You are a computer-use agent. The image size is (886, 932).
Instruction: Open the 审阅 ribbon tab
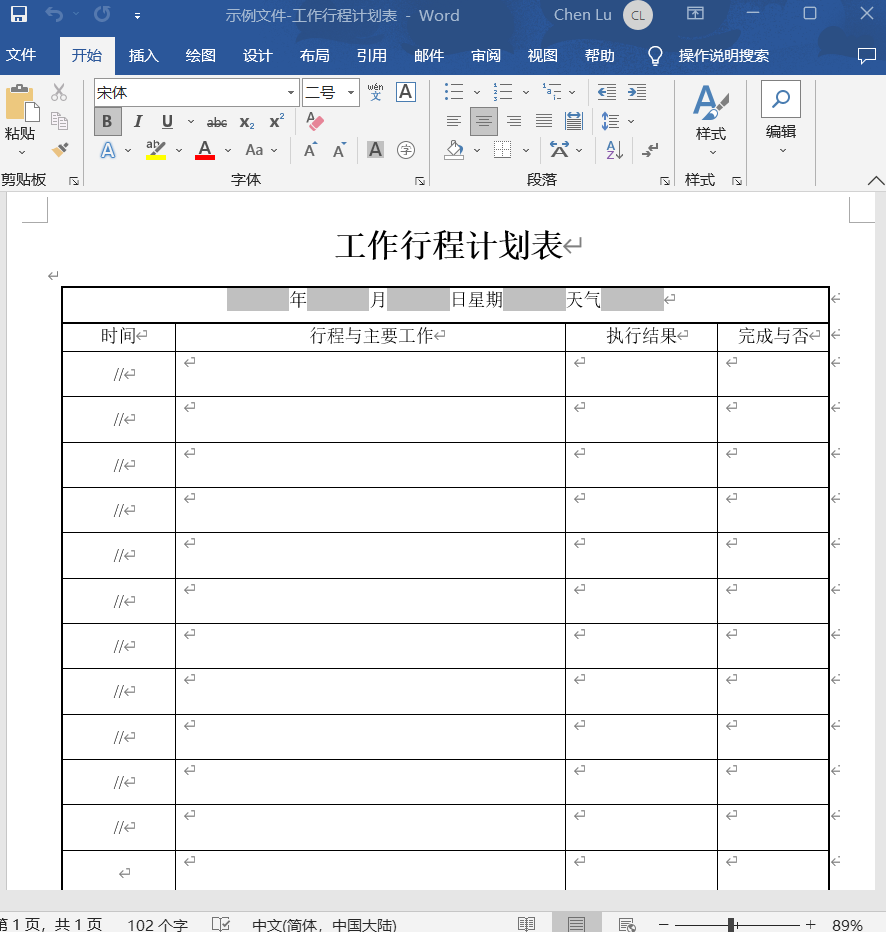click(485, 55)
